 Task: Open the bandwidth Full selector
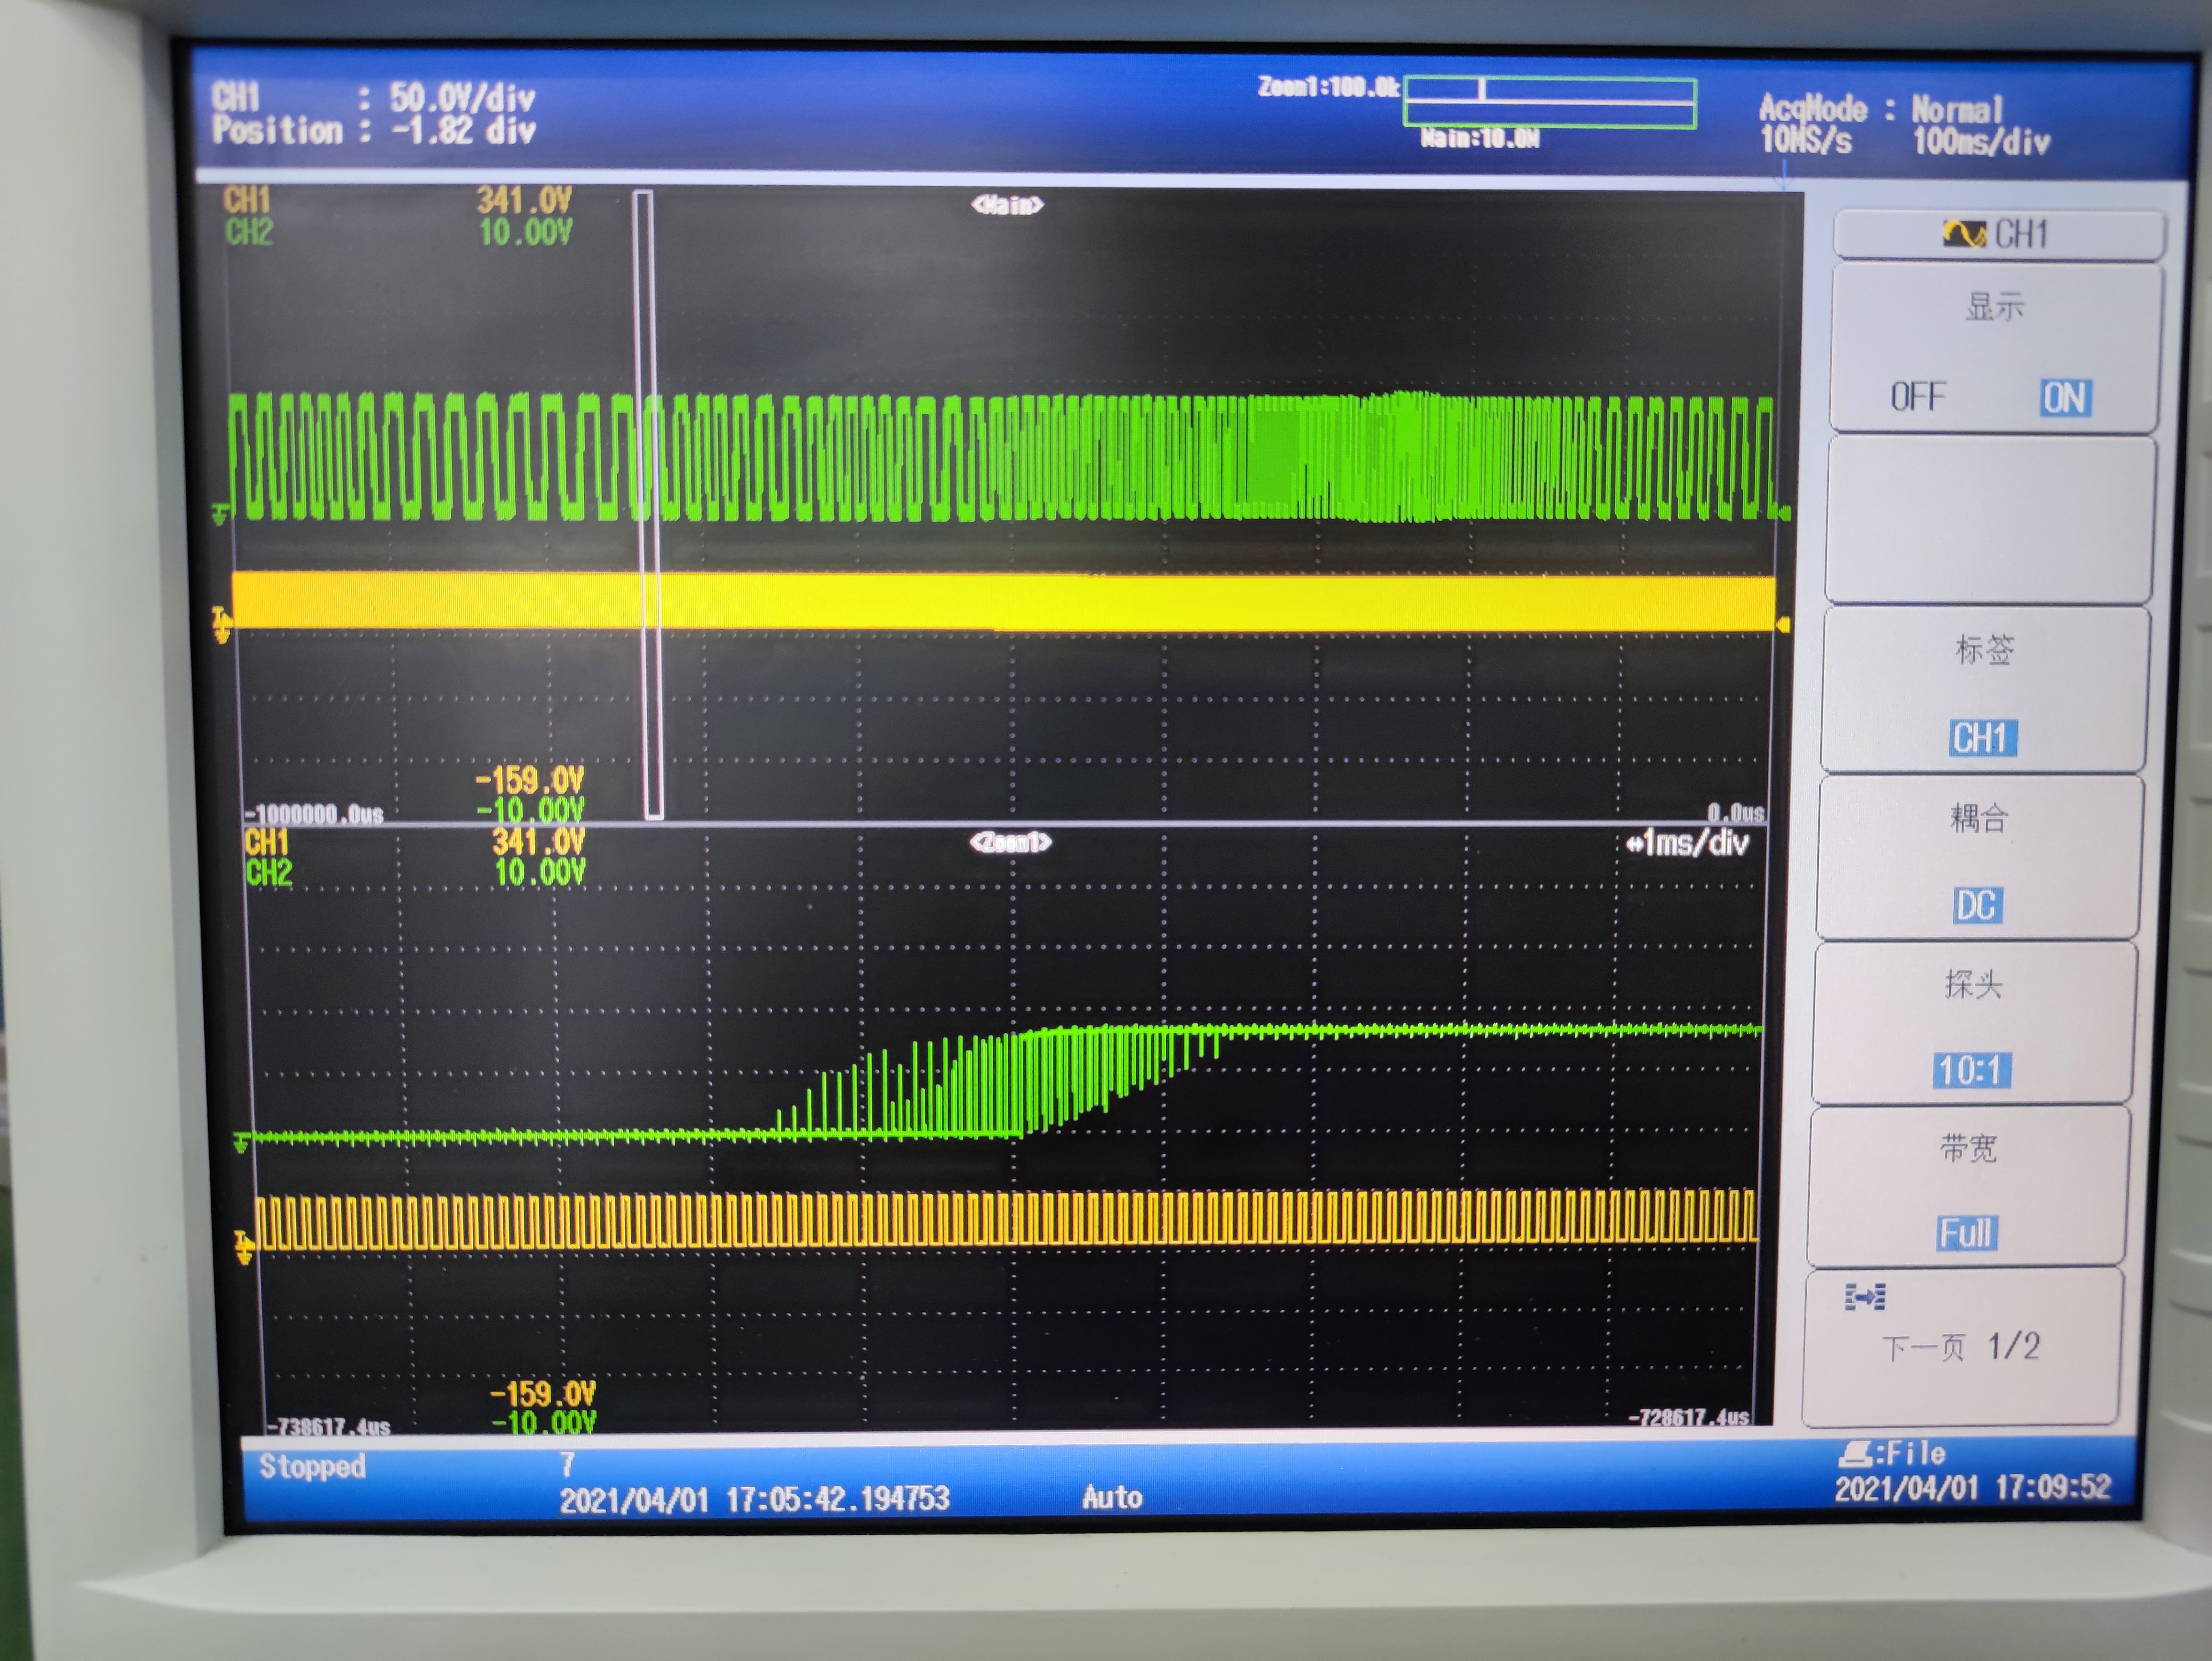pos(1966,1233)
